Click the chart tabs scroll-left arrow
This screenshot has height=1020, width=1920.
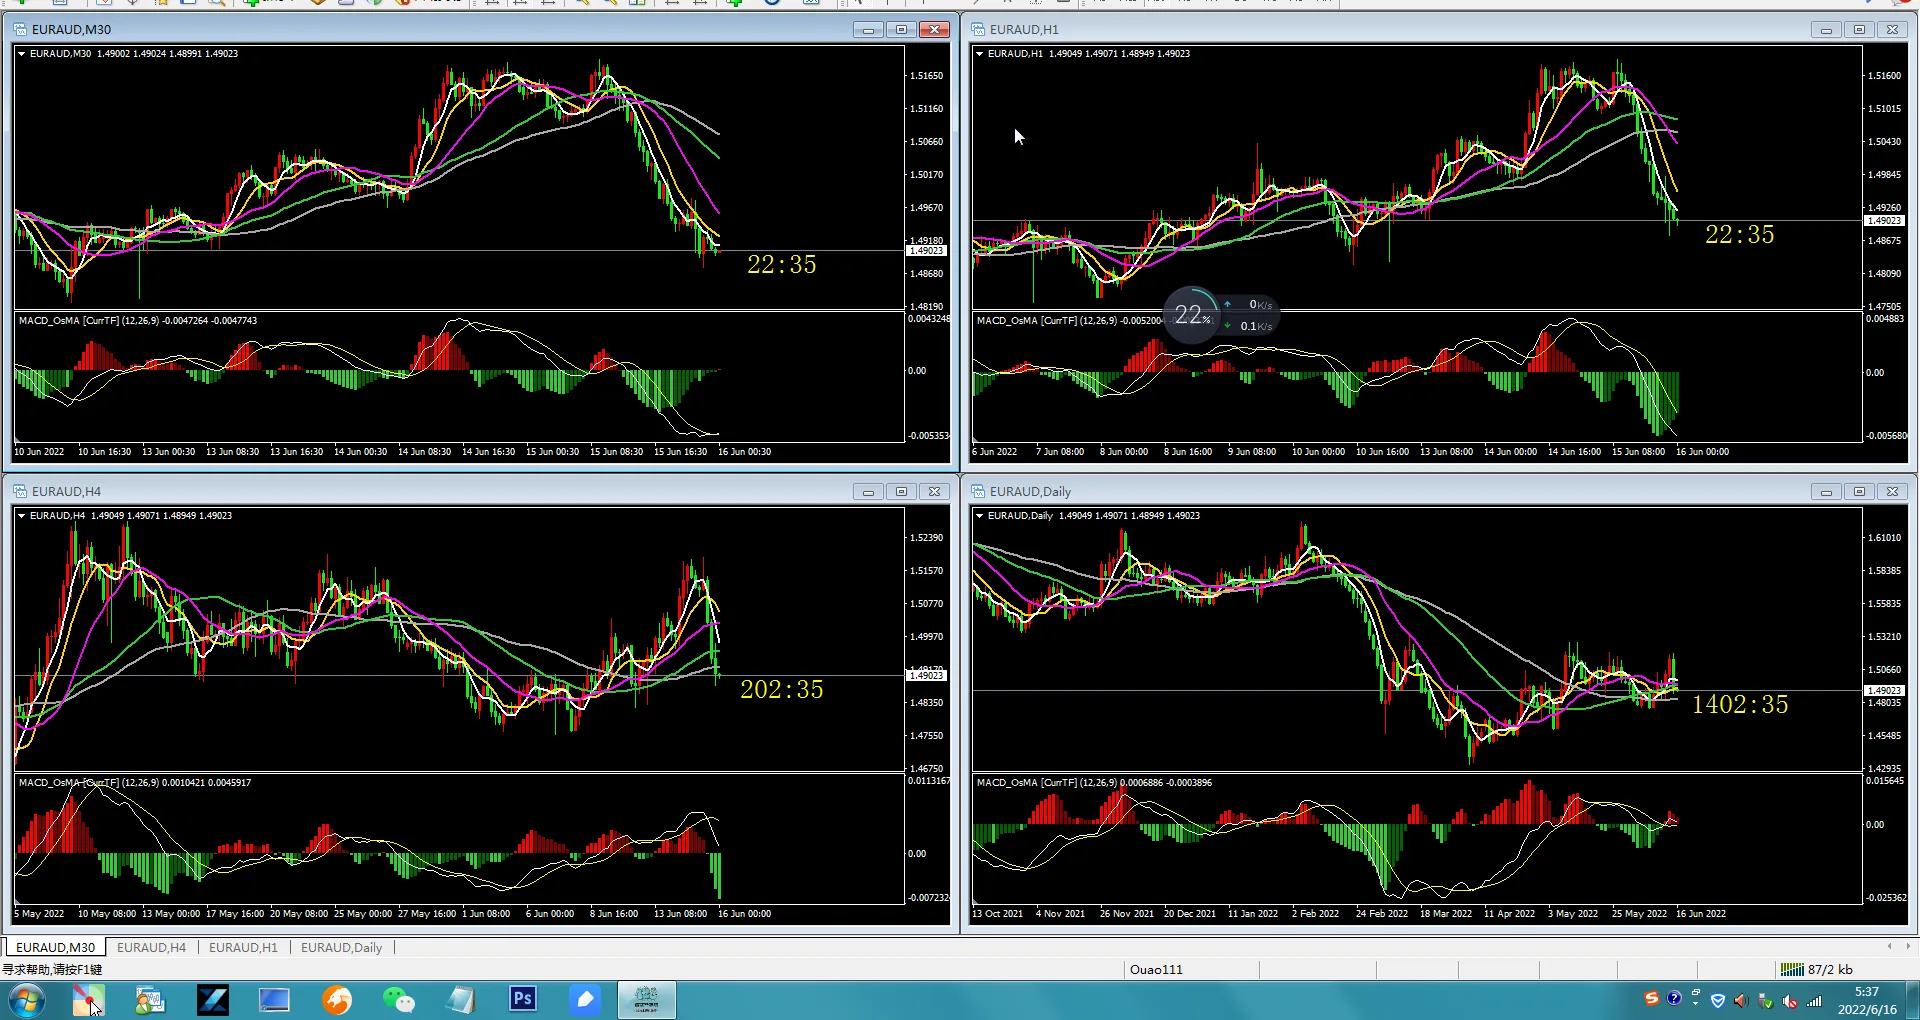[1889, 946]
